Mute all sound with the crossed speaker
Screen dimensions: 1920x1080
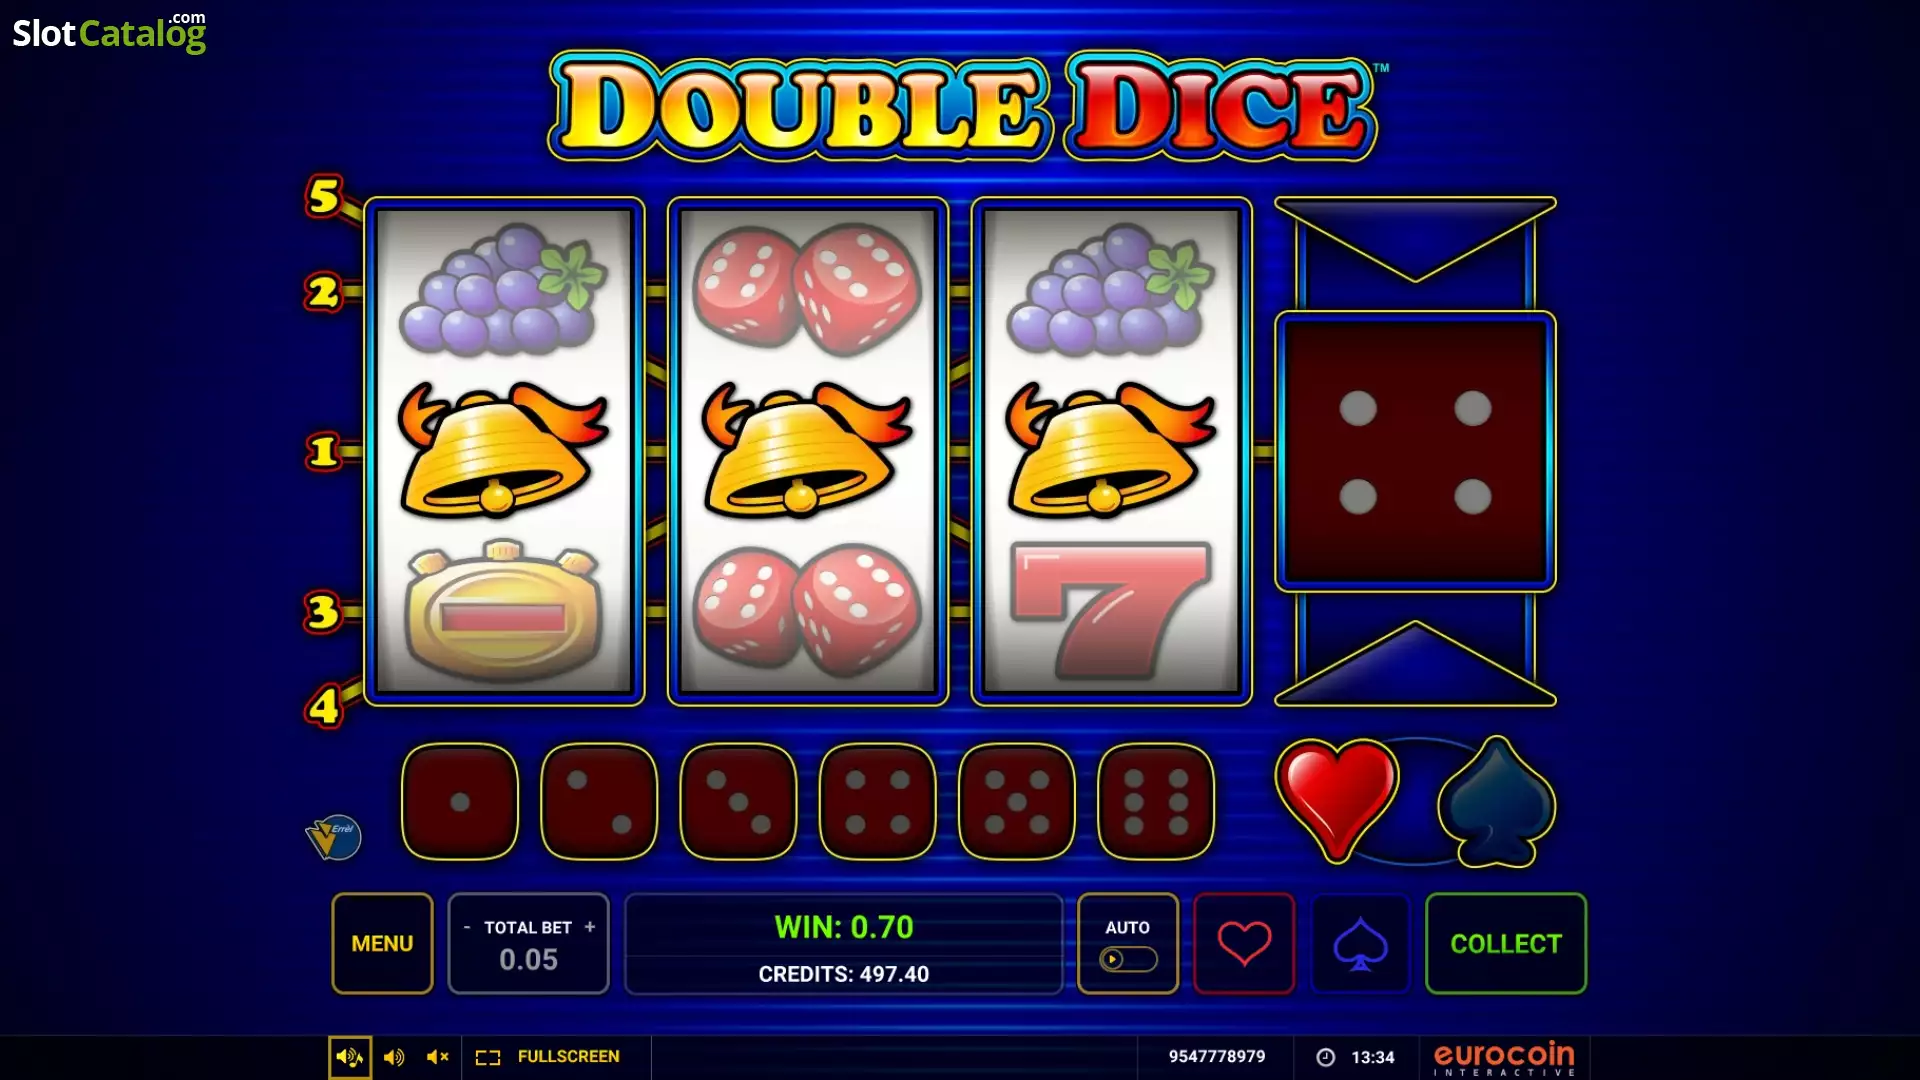[x=437, y=1057]
